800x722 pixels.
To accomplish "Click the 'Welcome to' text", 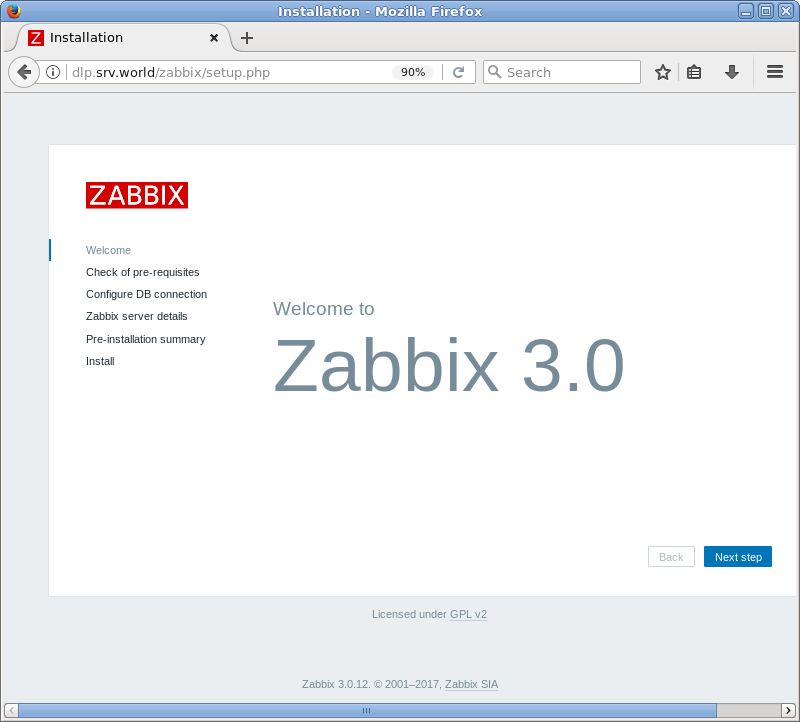I will pos(323,309).
